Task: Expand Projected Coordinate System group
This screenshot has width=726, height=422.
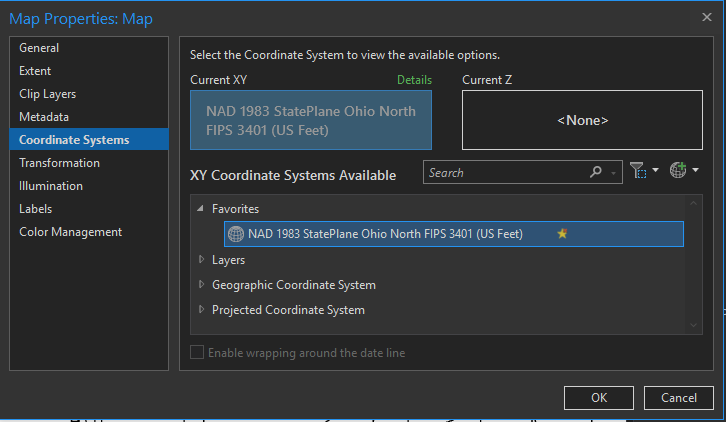Action: [201, 310]
